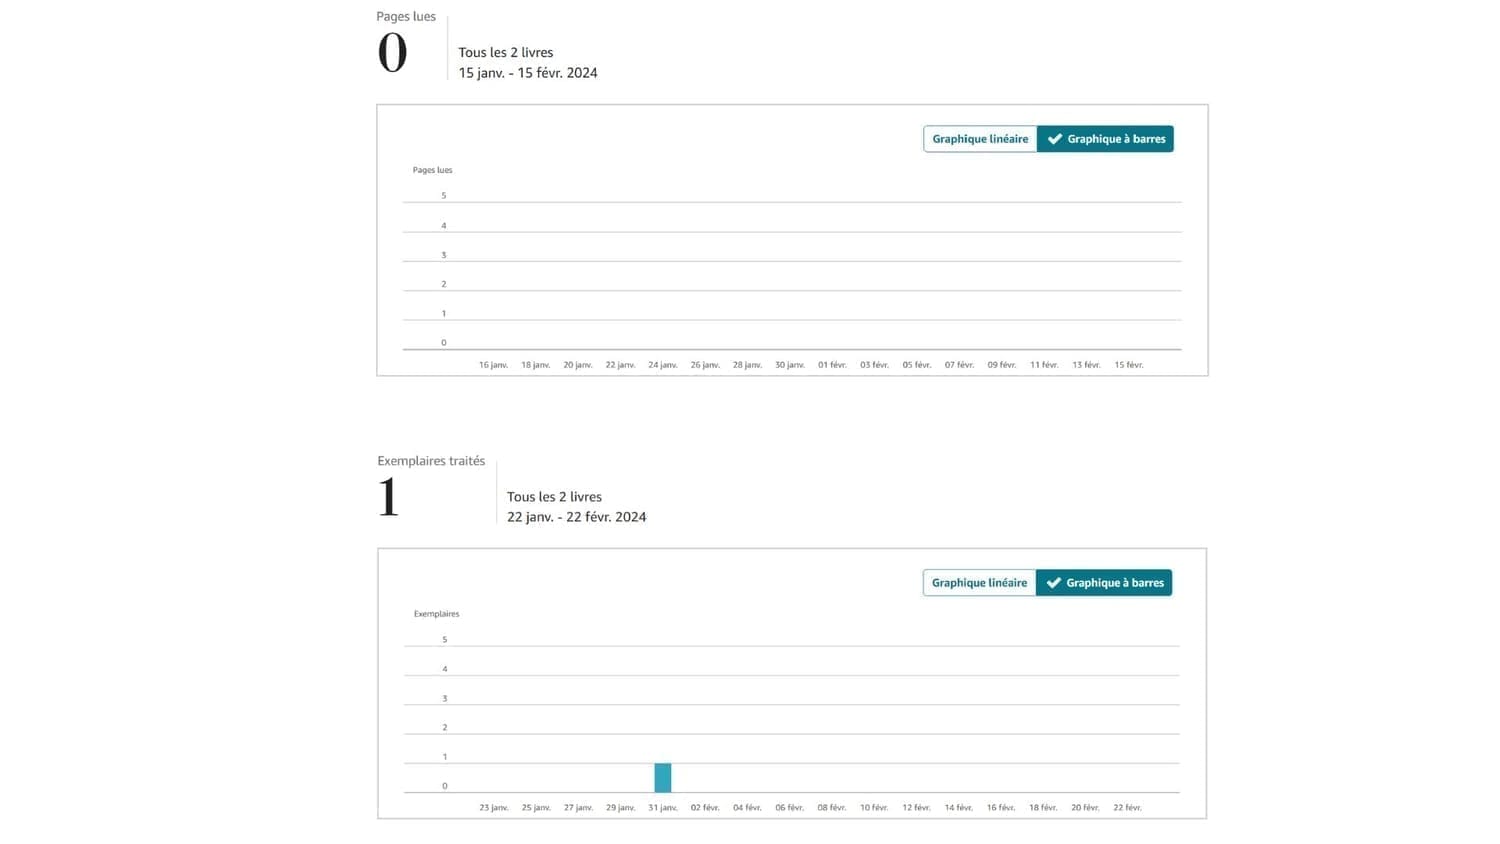This screenshot has height=844, width=1500.
Task: Click the '16 févr.' axis label
Action: click(x=1001, y=808)
